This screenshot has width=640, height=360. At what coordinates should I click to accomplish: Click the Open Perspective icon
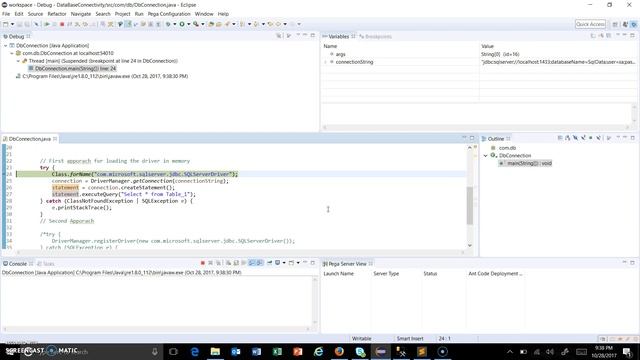615,24
